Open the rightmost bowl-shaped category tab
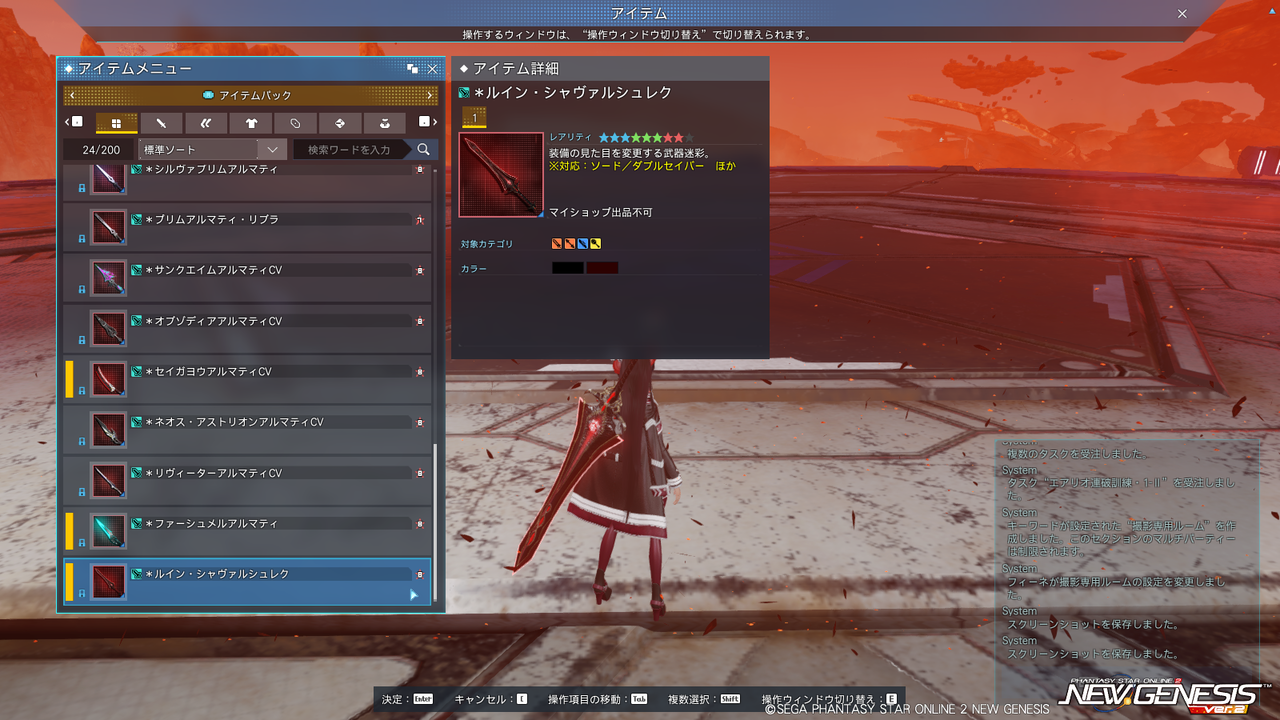 [x=385, y=123]
